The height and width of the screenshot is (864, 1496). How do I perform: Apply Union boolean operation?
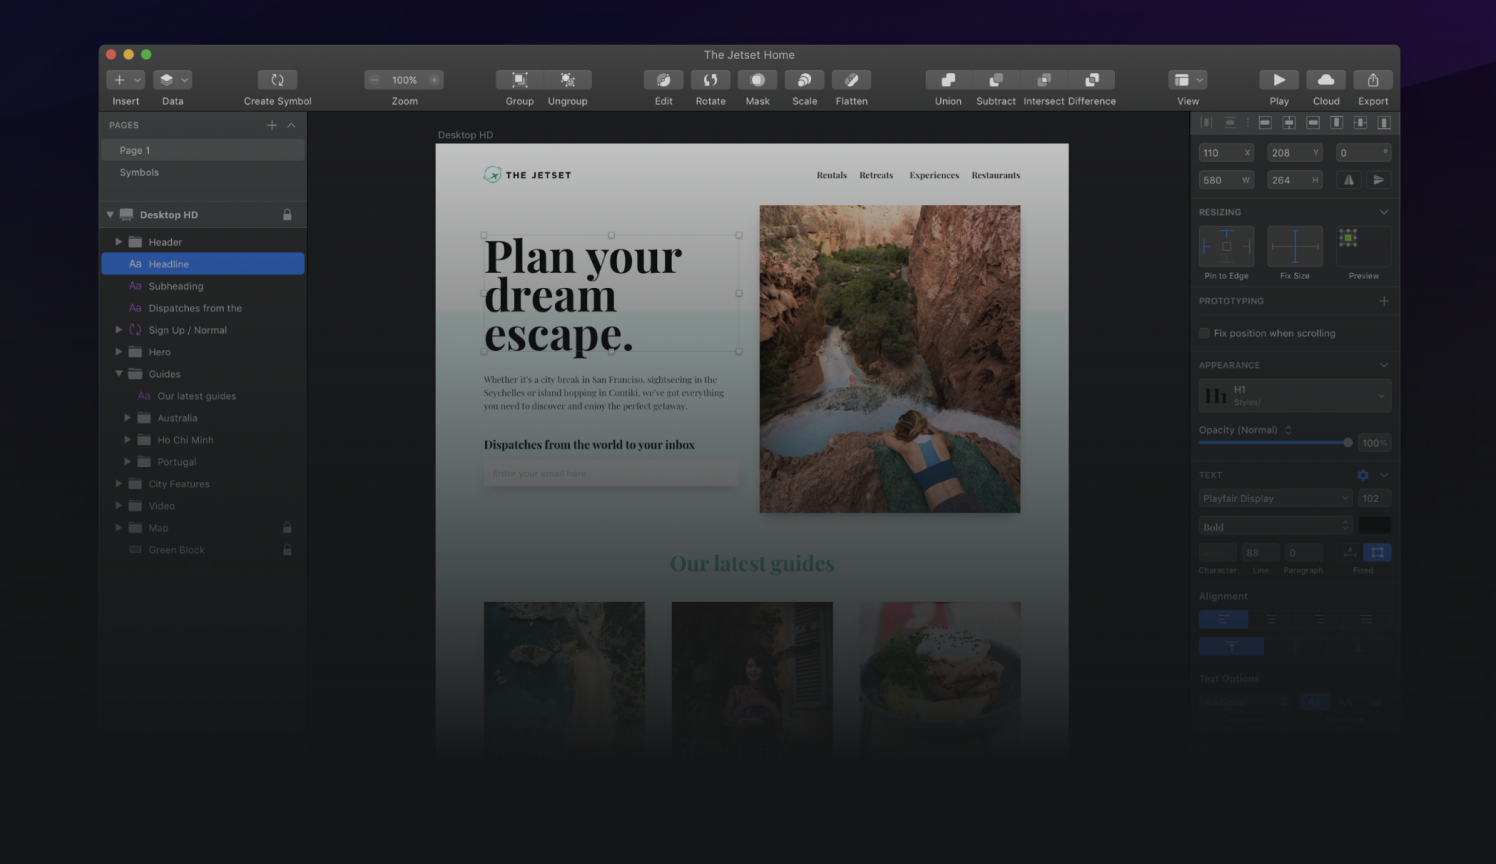pyautogui.click(x=948, y=80)
